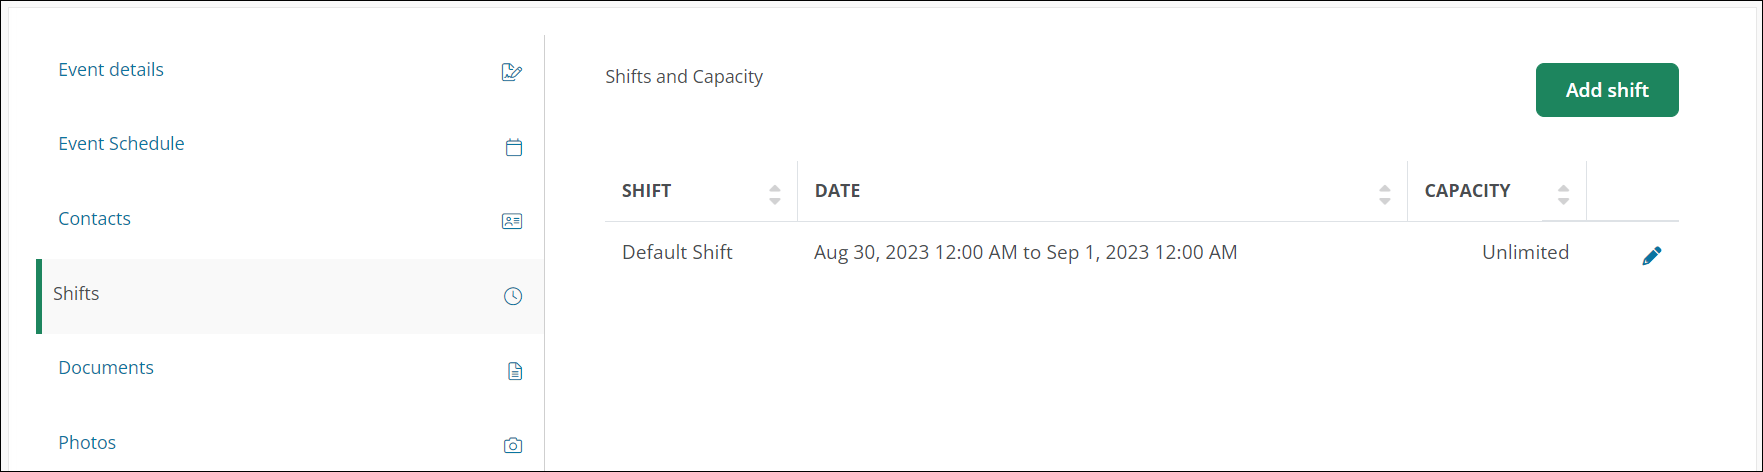Screen dimensions: 1763x472
Task: Select the Shifts sidebar item
Action: coord(76,294)
